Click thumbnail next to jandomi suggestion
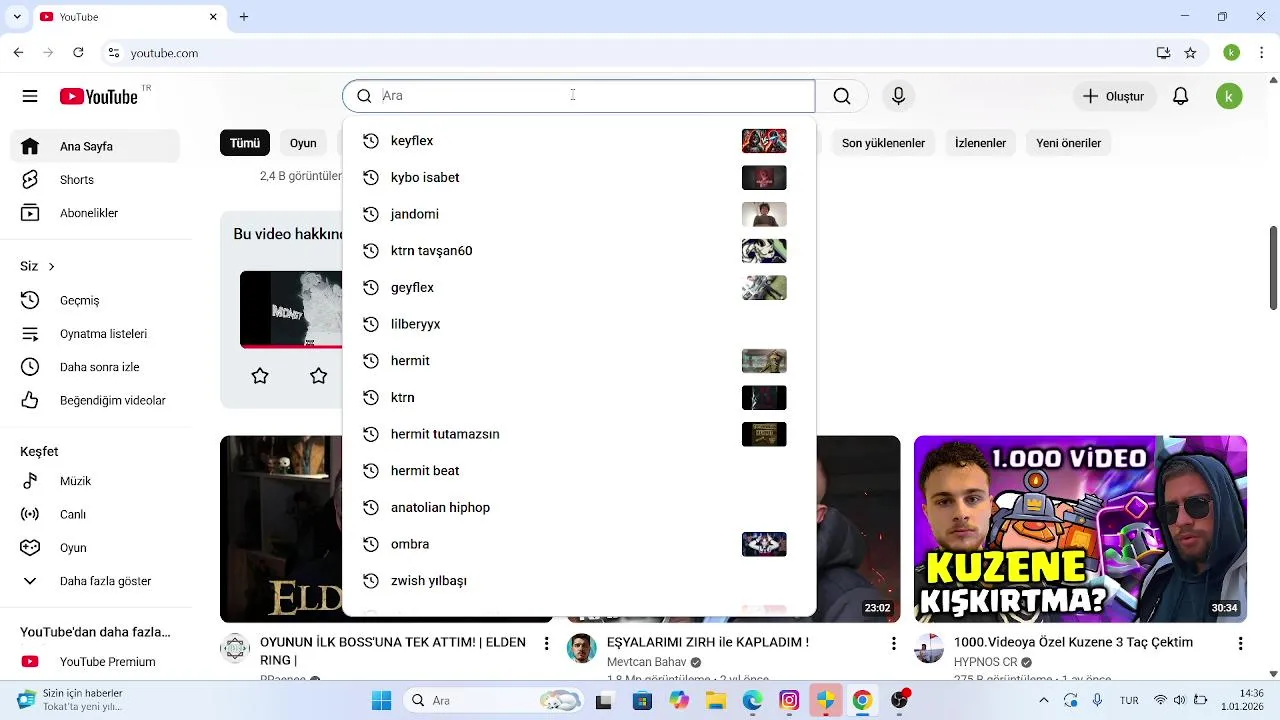The width and height of the screenshot is (1280, 720). 764,214
